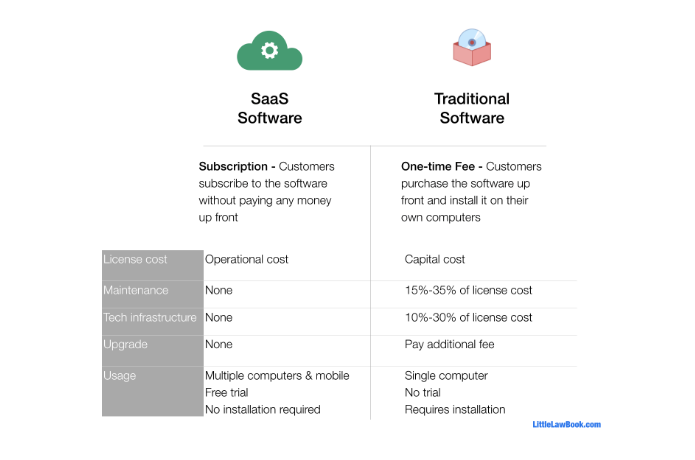Viewport: 695px width, 460px height.
Task: Click the Requires installation text
Action: point(454,409)
